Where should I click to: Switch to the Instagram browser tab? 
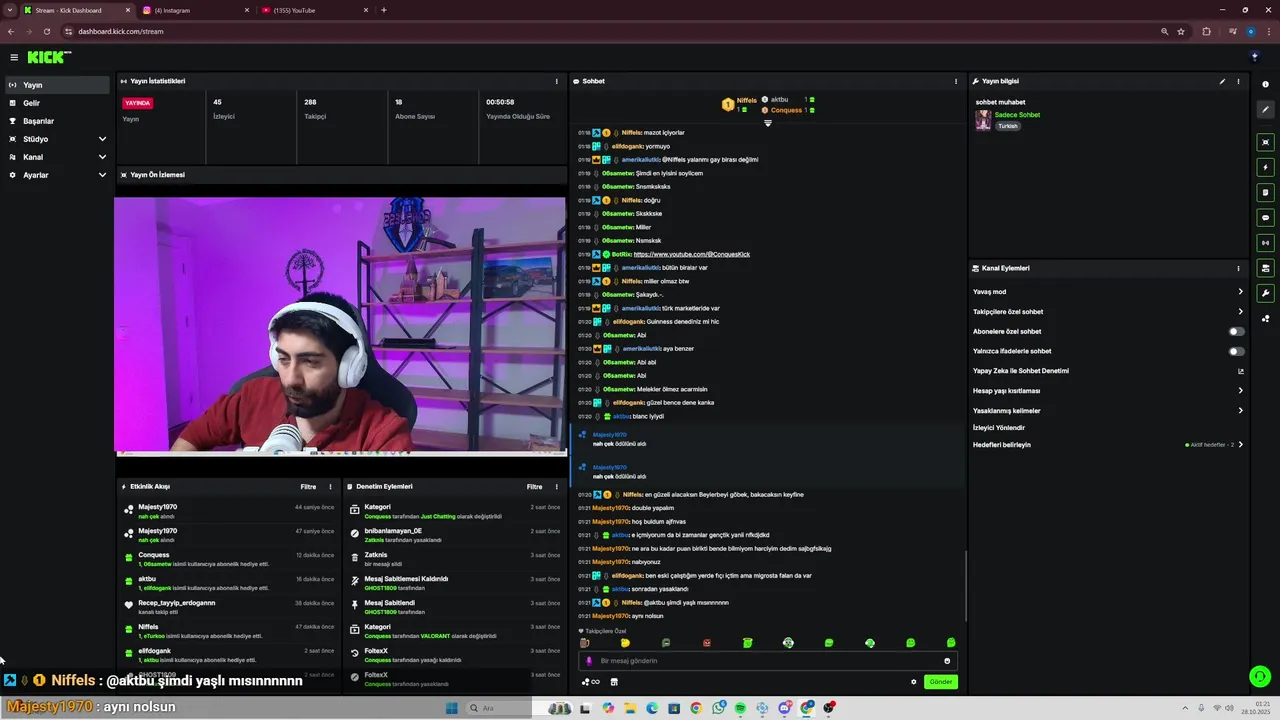click(x=196, y=10)
